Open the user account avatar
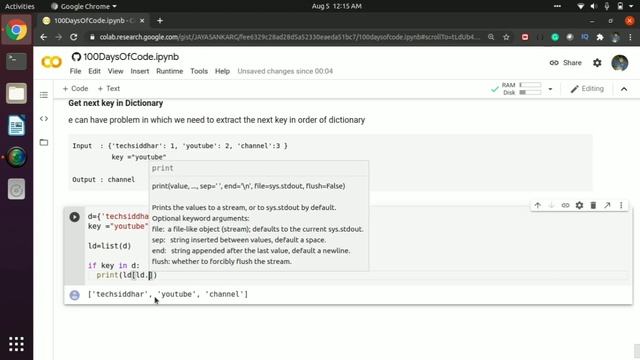This screenshot has height=360, width=640. (620, 63)
